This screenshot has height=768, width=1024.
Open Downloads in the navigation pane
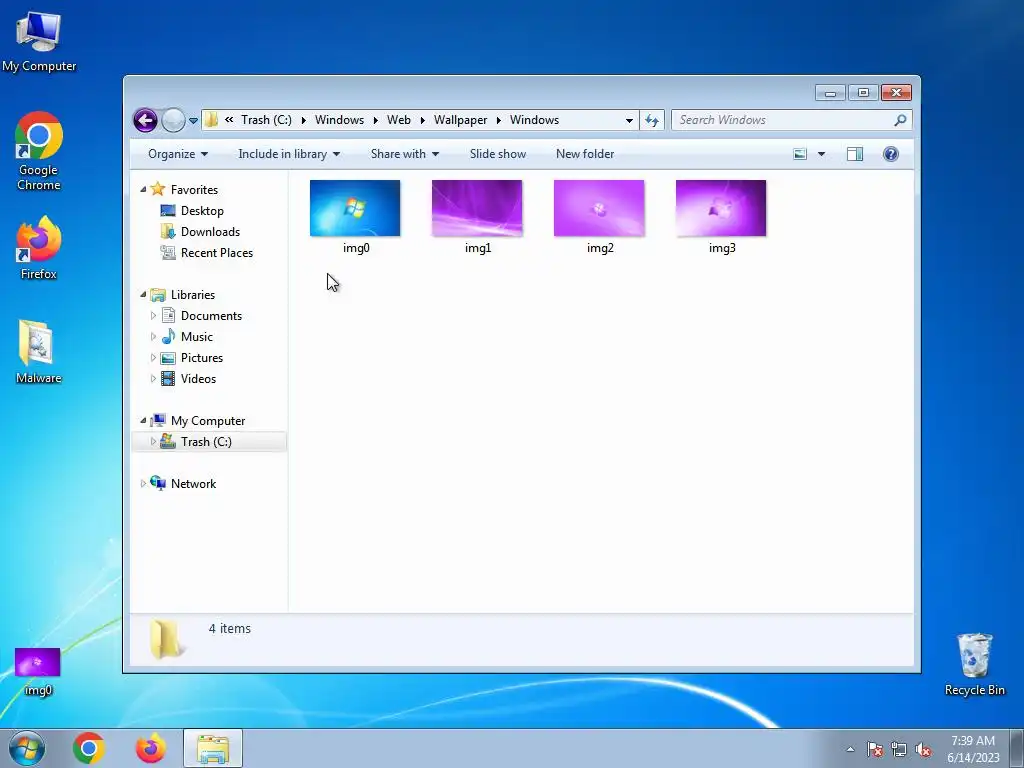point(210,232)
